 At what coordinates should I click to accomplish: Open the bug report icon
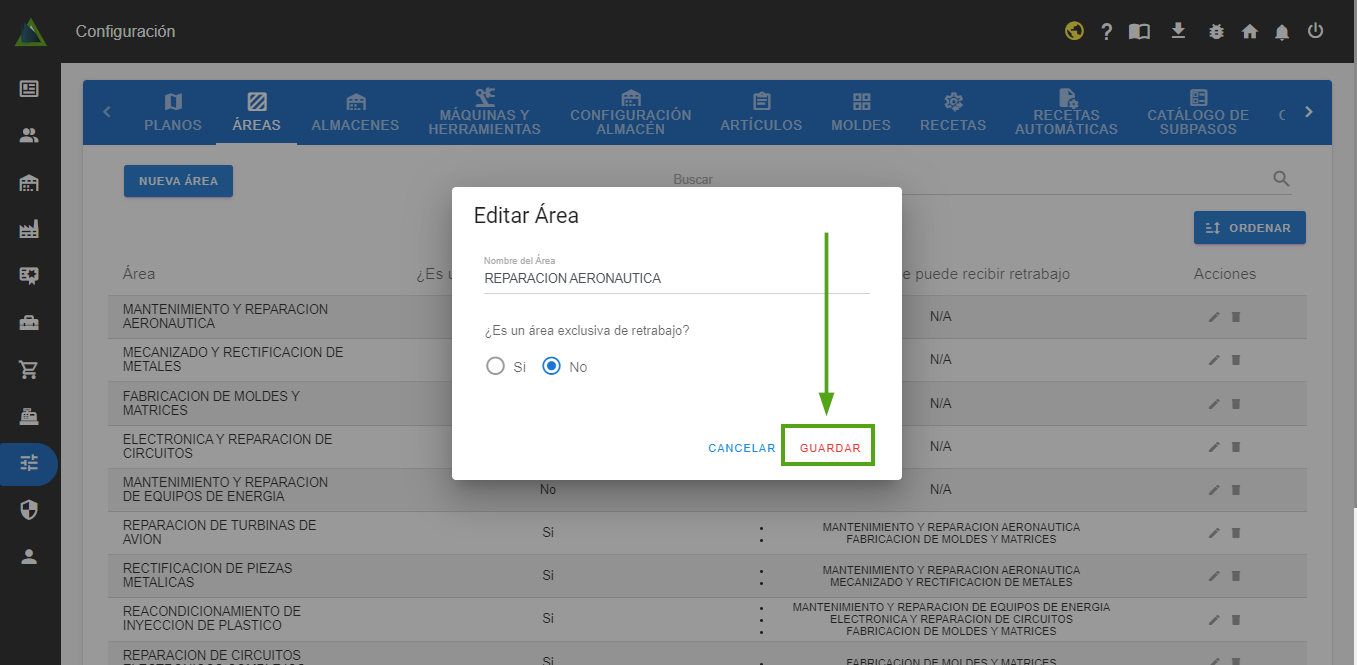pyautogui.click(x=1216, y=32)
